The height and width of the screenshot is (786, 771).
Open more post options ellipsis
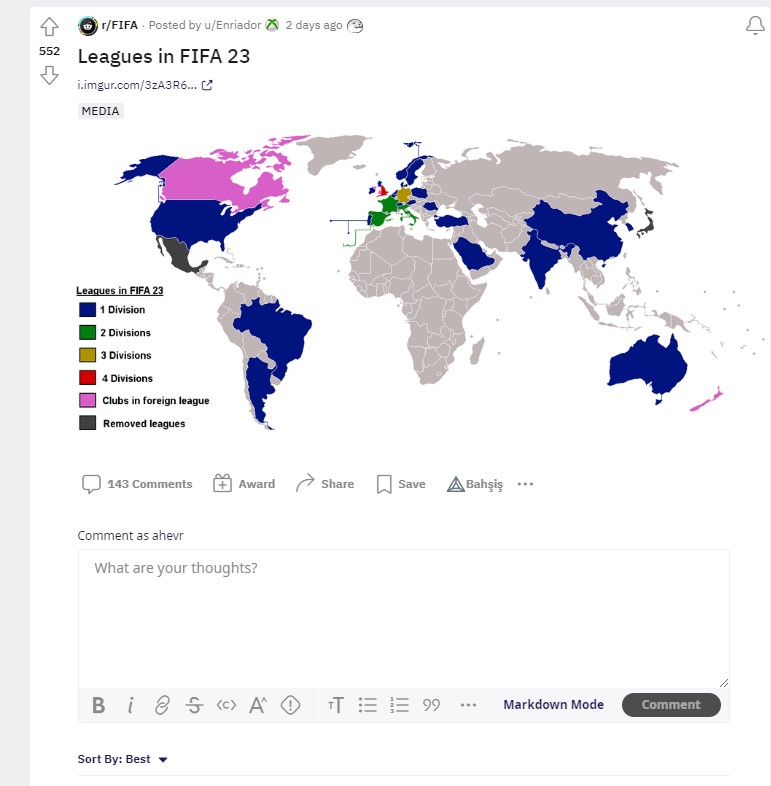[x=526, y=484]
